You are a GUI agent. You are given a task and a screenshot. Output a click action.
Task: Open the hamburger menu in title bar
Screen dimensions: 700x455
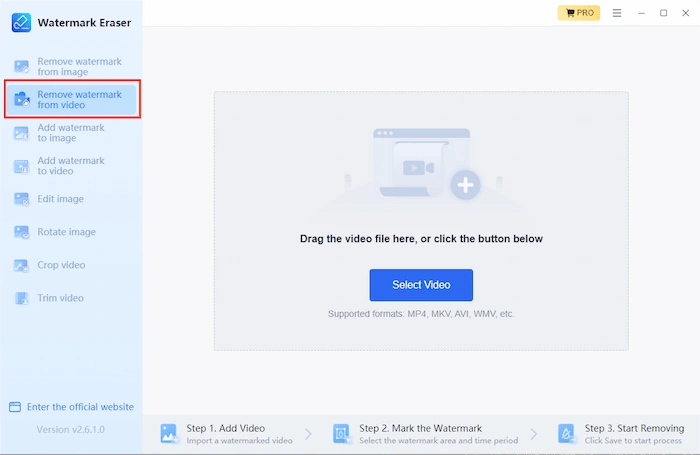tap(617, 13)
